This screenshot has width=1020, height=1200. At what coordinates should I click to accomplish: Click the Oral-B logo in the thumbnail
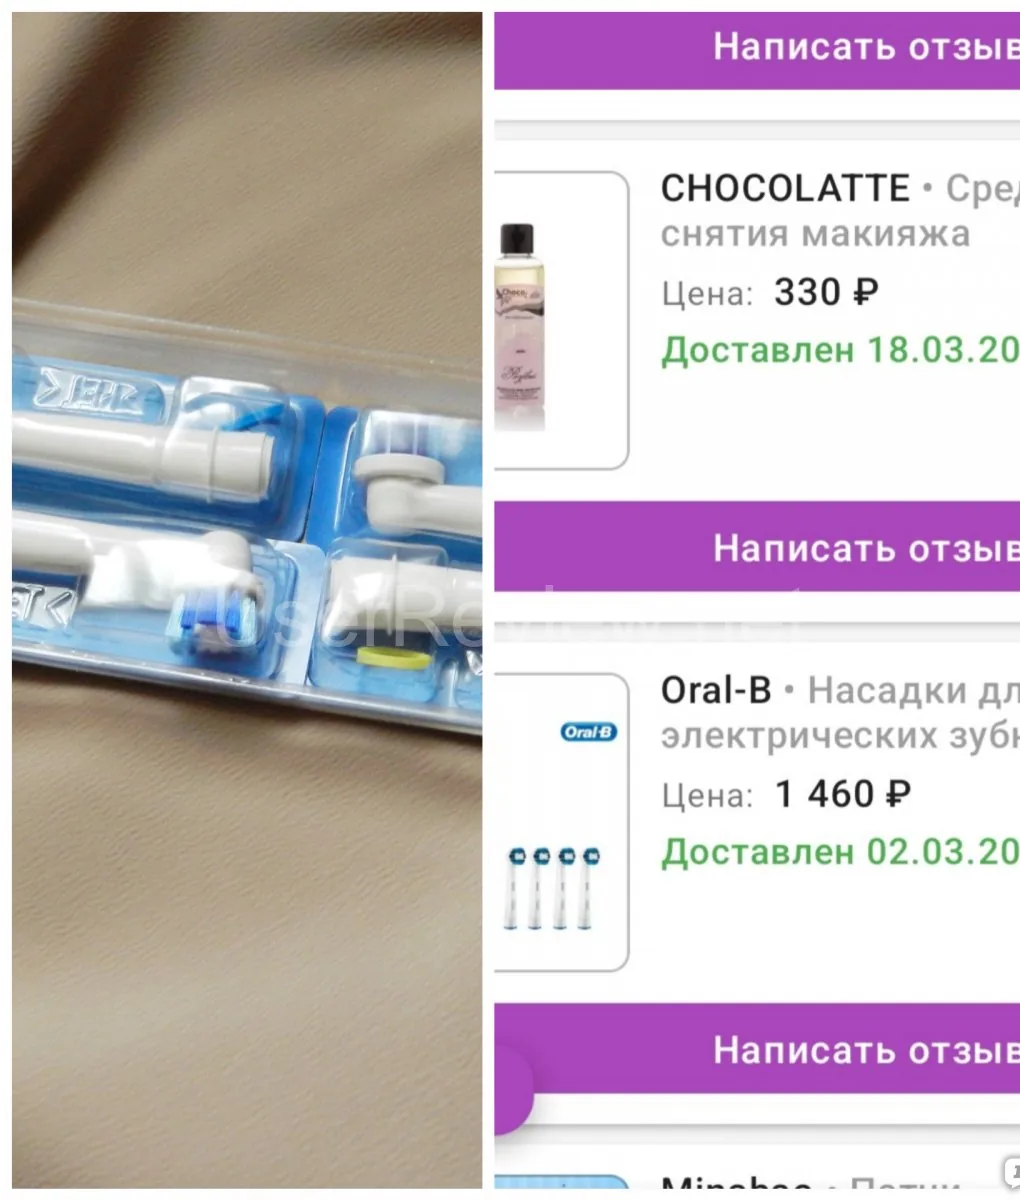(588, 732)
